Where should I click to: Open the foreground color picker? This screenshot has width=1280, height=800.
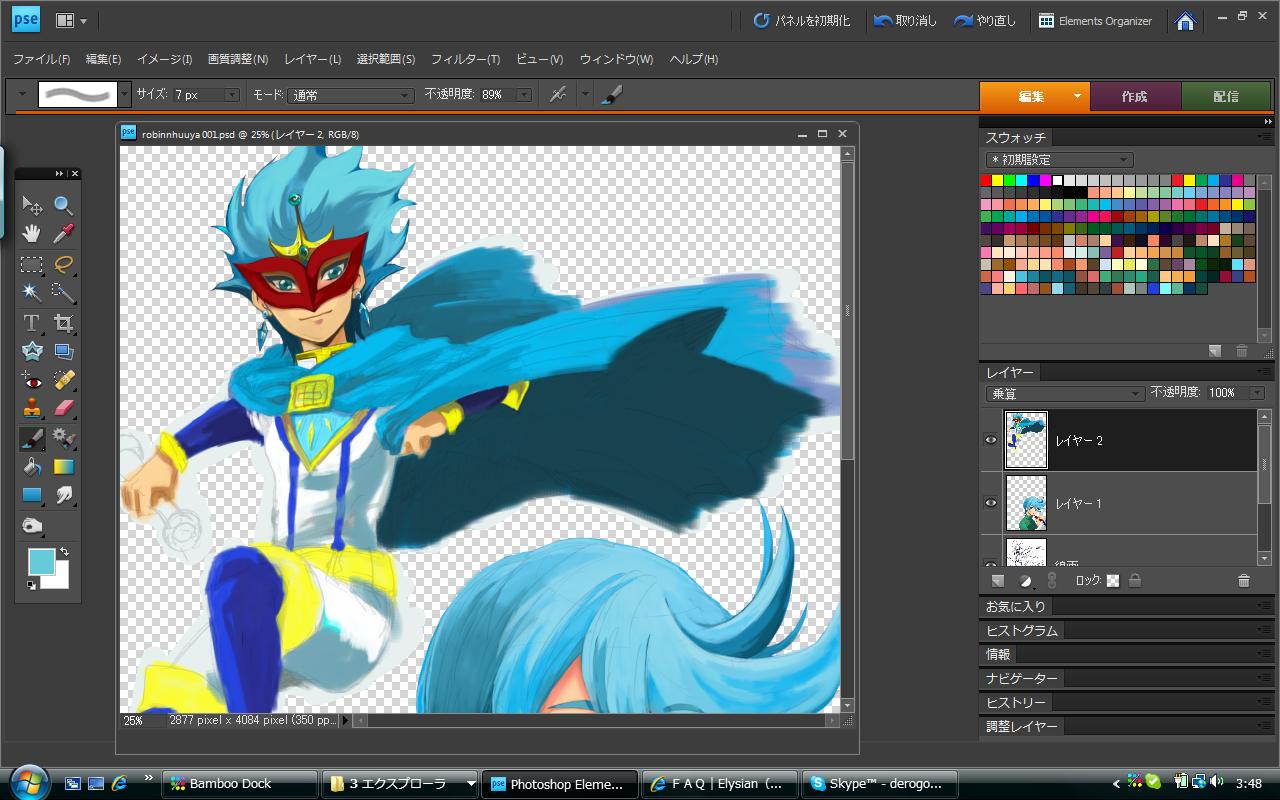[41, 562]
